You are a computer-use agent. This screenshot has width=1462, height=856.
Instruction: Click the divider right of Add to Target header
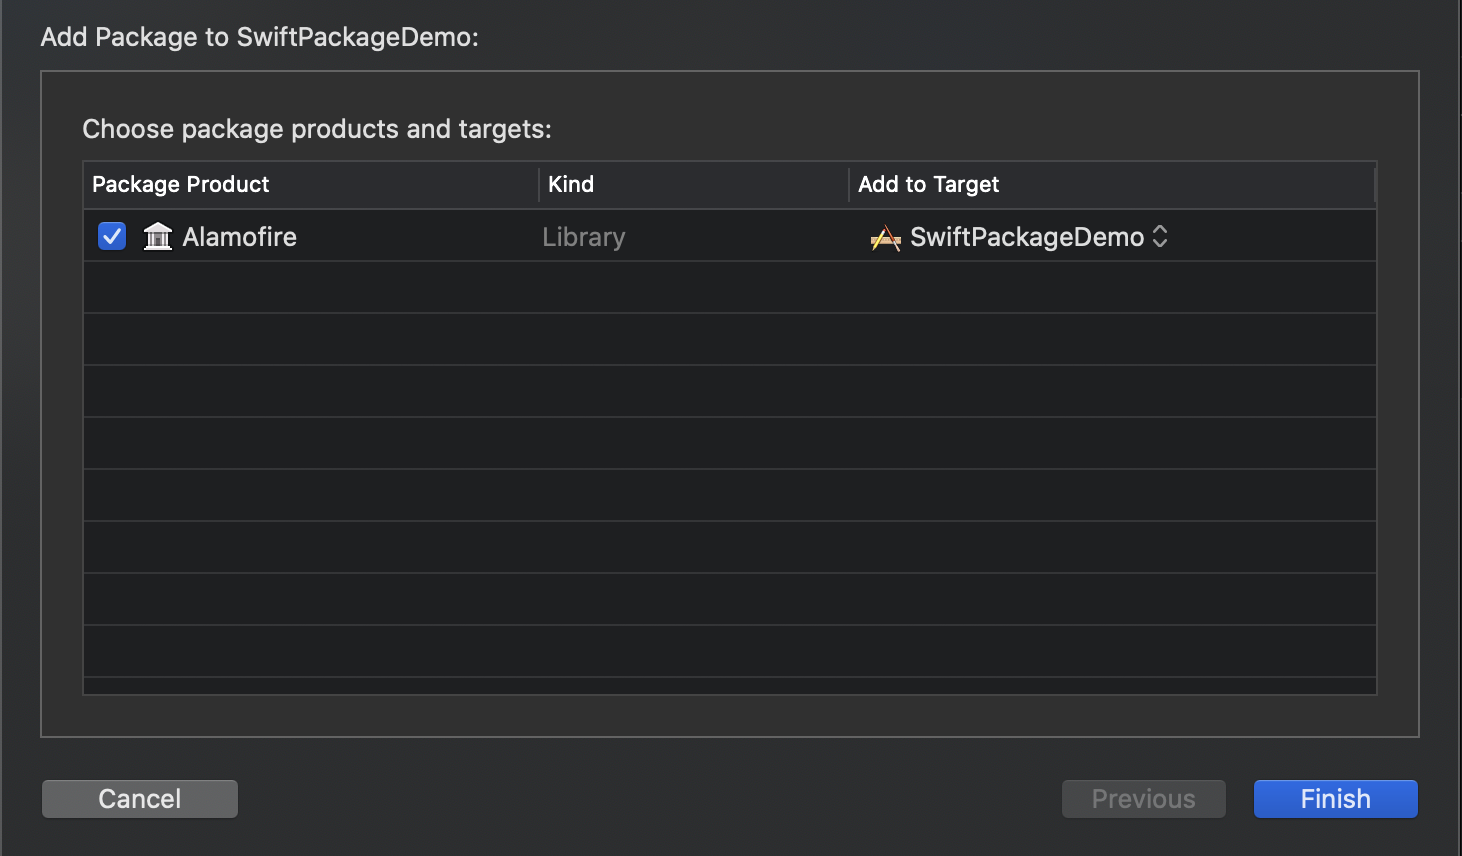coord(1375,185)
